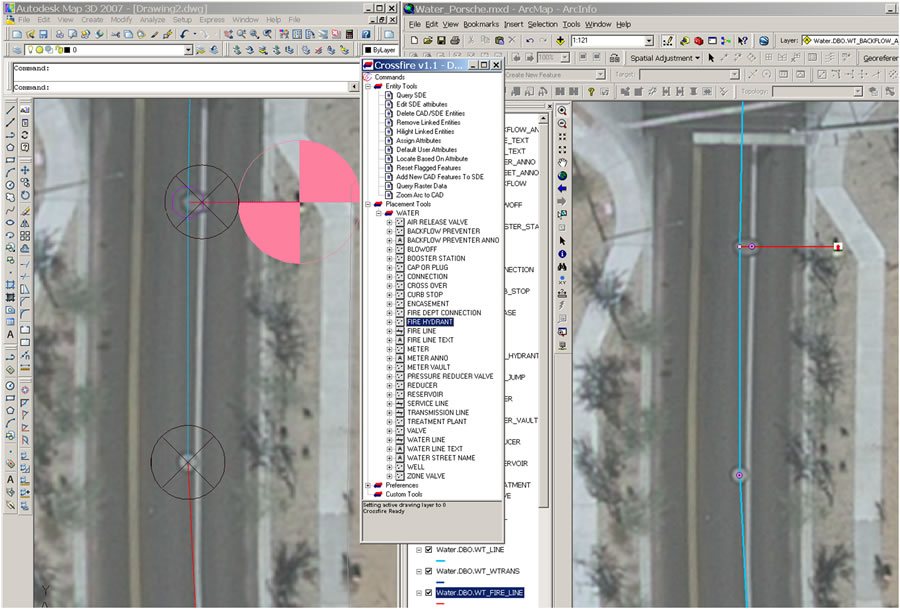
Task: Toggle the Water.DBO.WT_WTRANS layer checkbox
Action: (429, 571)
